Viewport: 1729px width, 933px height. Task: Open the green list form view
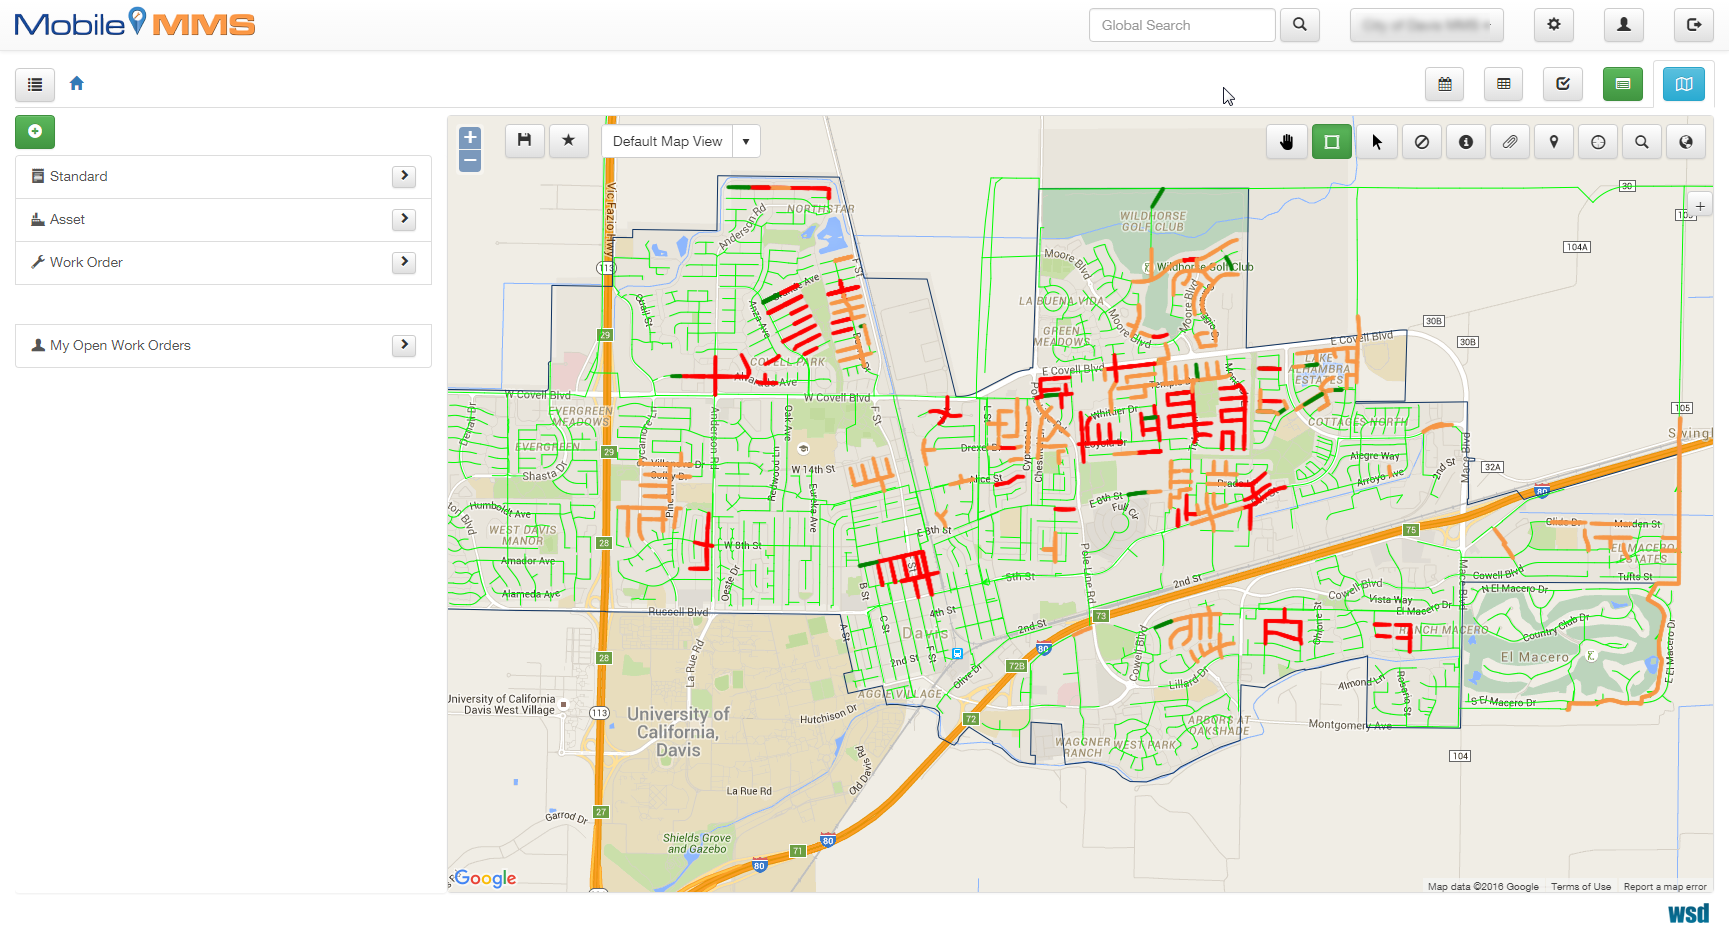click(x=1623, y=84)
